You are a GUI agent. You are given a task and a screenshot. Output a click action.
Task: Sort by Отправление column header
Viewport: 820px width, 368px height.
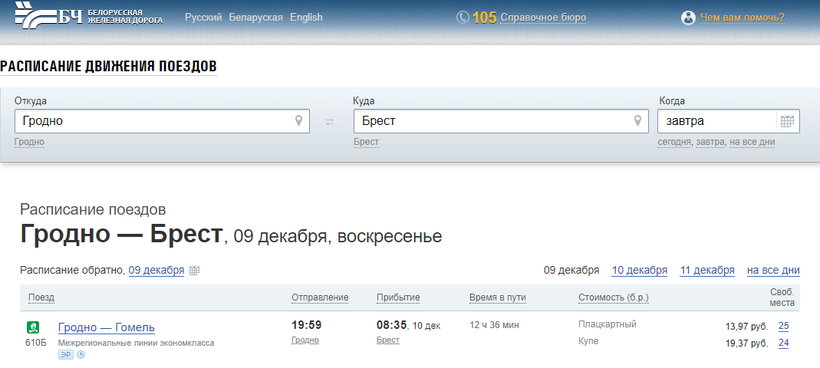(x=320, y=297)
